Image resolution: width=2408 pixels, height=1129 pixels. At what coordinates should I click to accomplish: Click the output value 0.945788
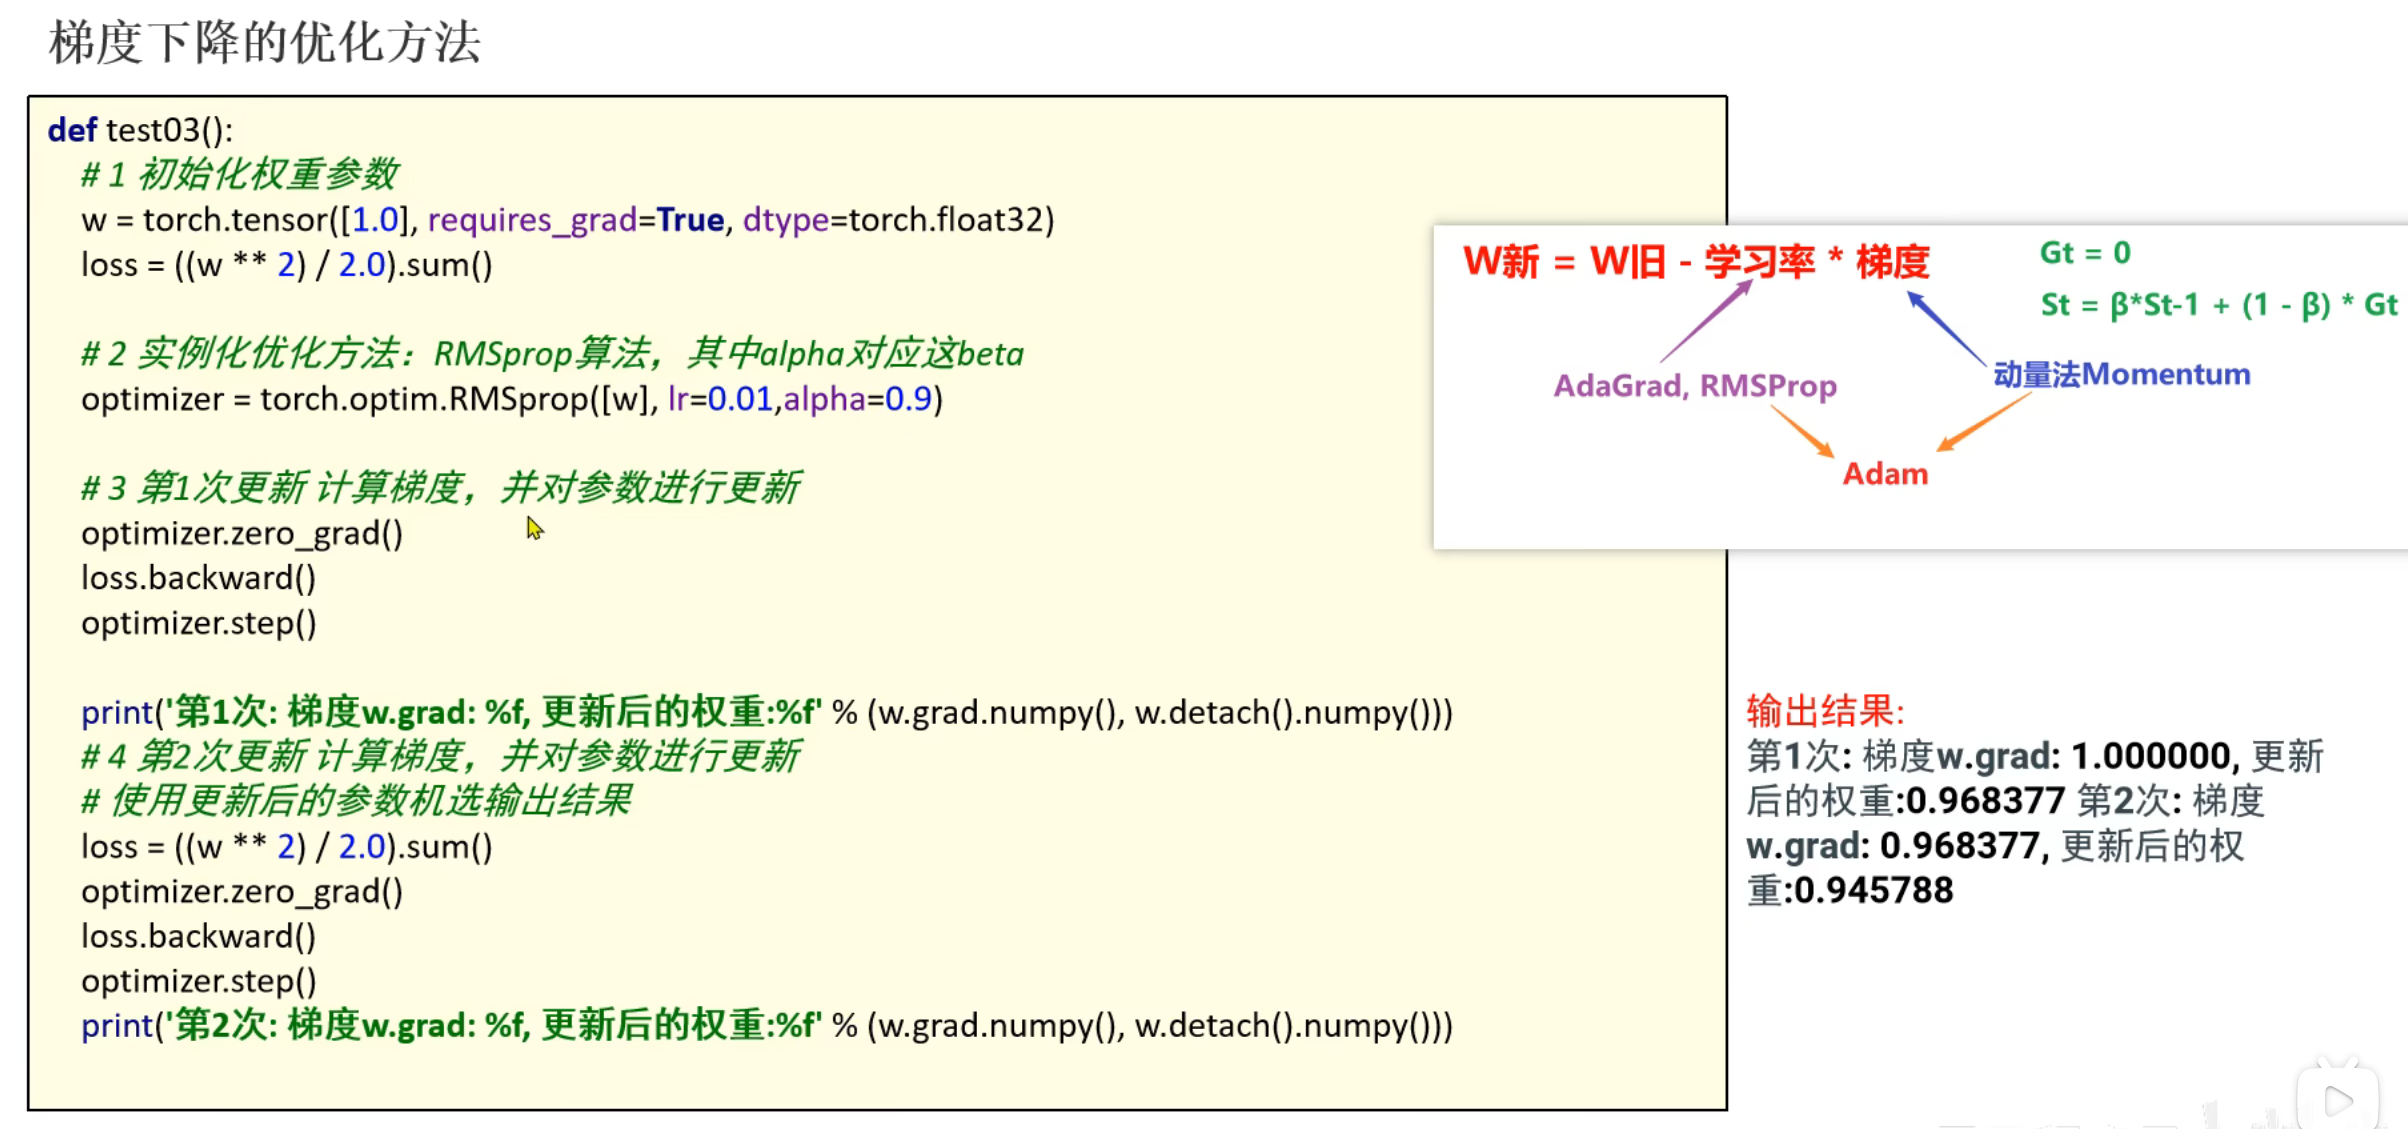[1873, 890]
